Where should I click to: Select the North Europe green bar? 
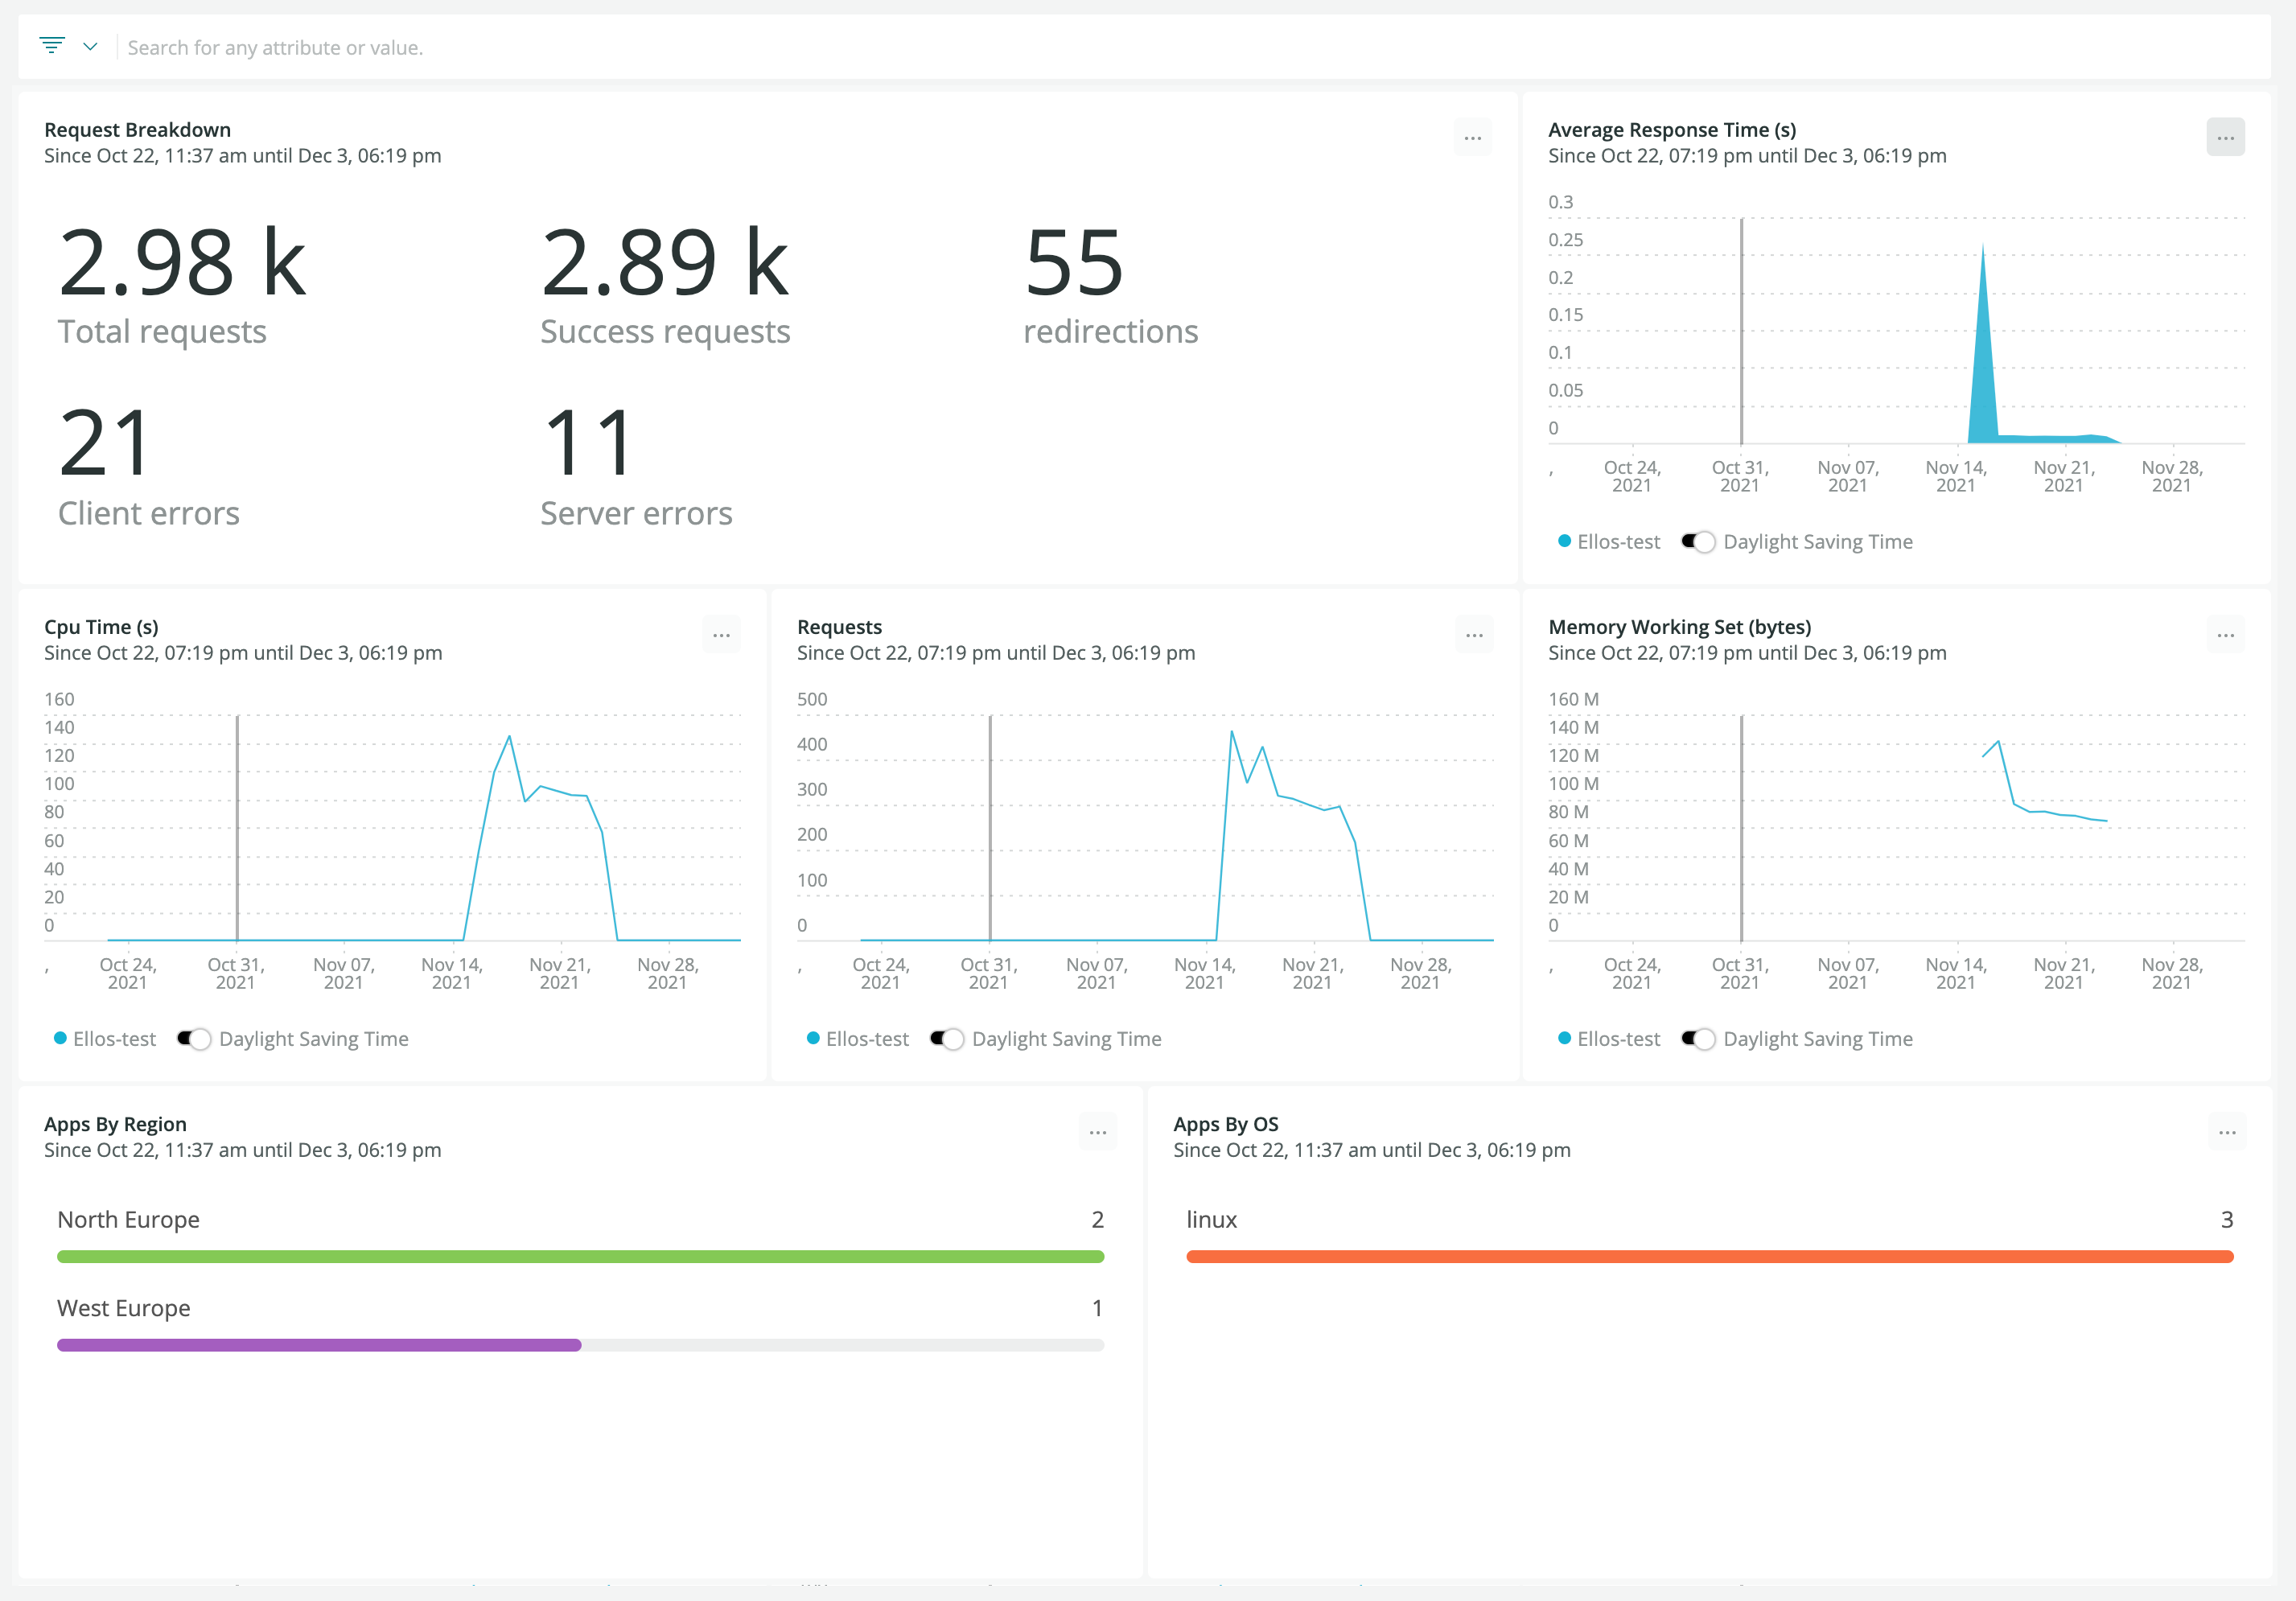580,1256
